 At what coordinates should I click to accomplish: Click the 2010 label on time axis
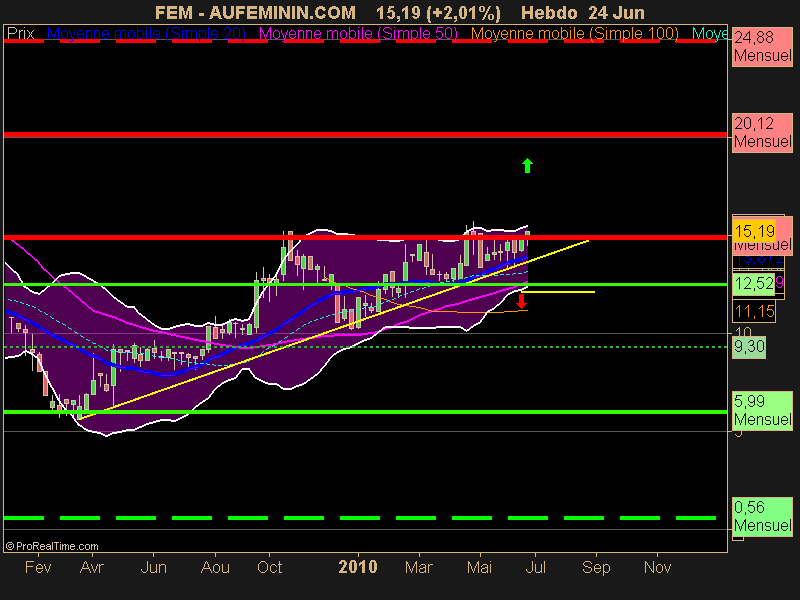coord(358,567)
